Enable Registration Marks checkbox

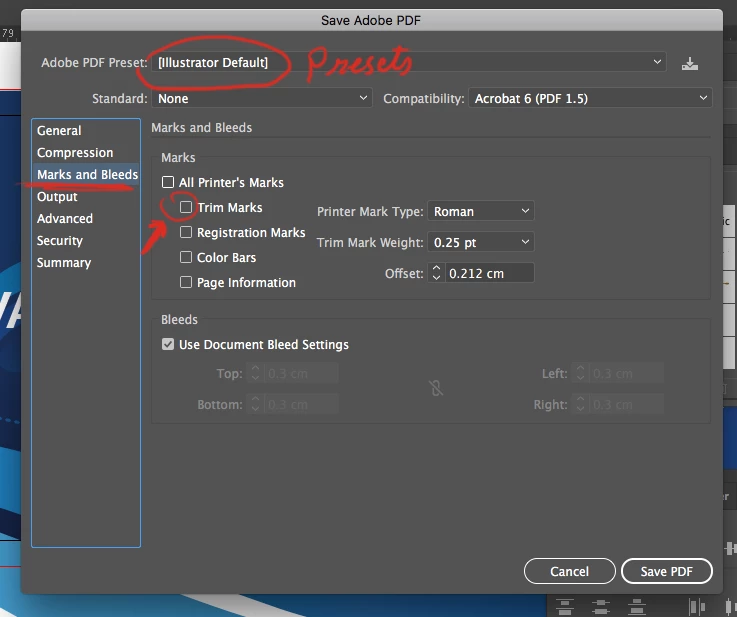pyautogui.click(x=186, y=232)
